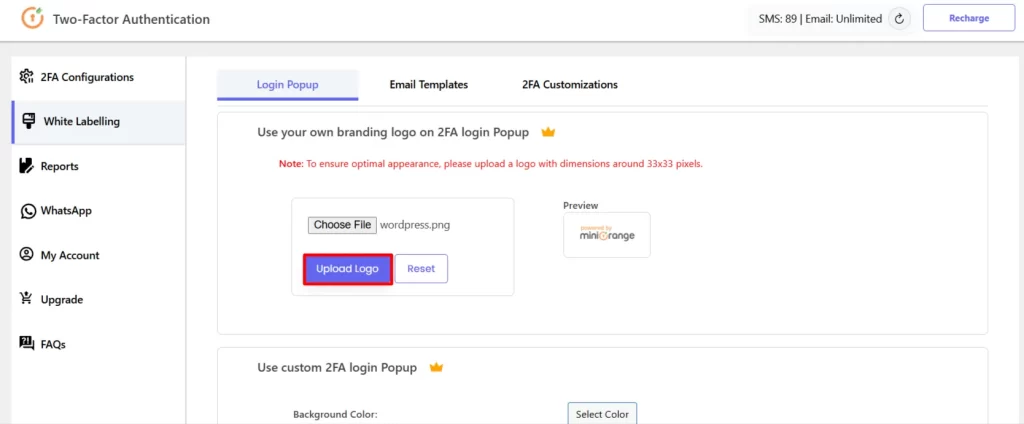Click the crown icon beside custom 2FA popup heading

point(436,367)
